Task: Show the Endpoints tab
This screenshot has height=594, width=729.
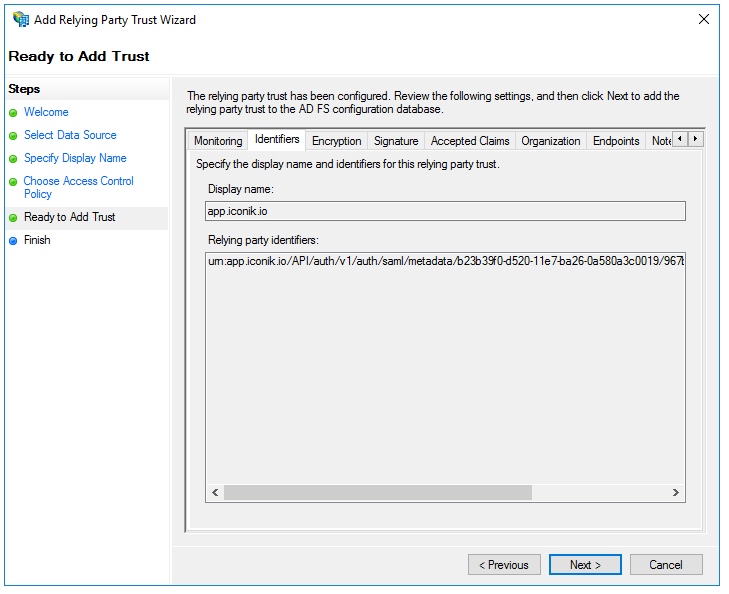Action: tap(616, 141)
